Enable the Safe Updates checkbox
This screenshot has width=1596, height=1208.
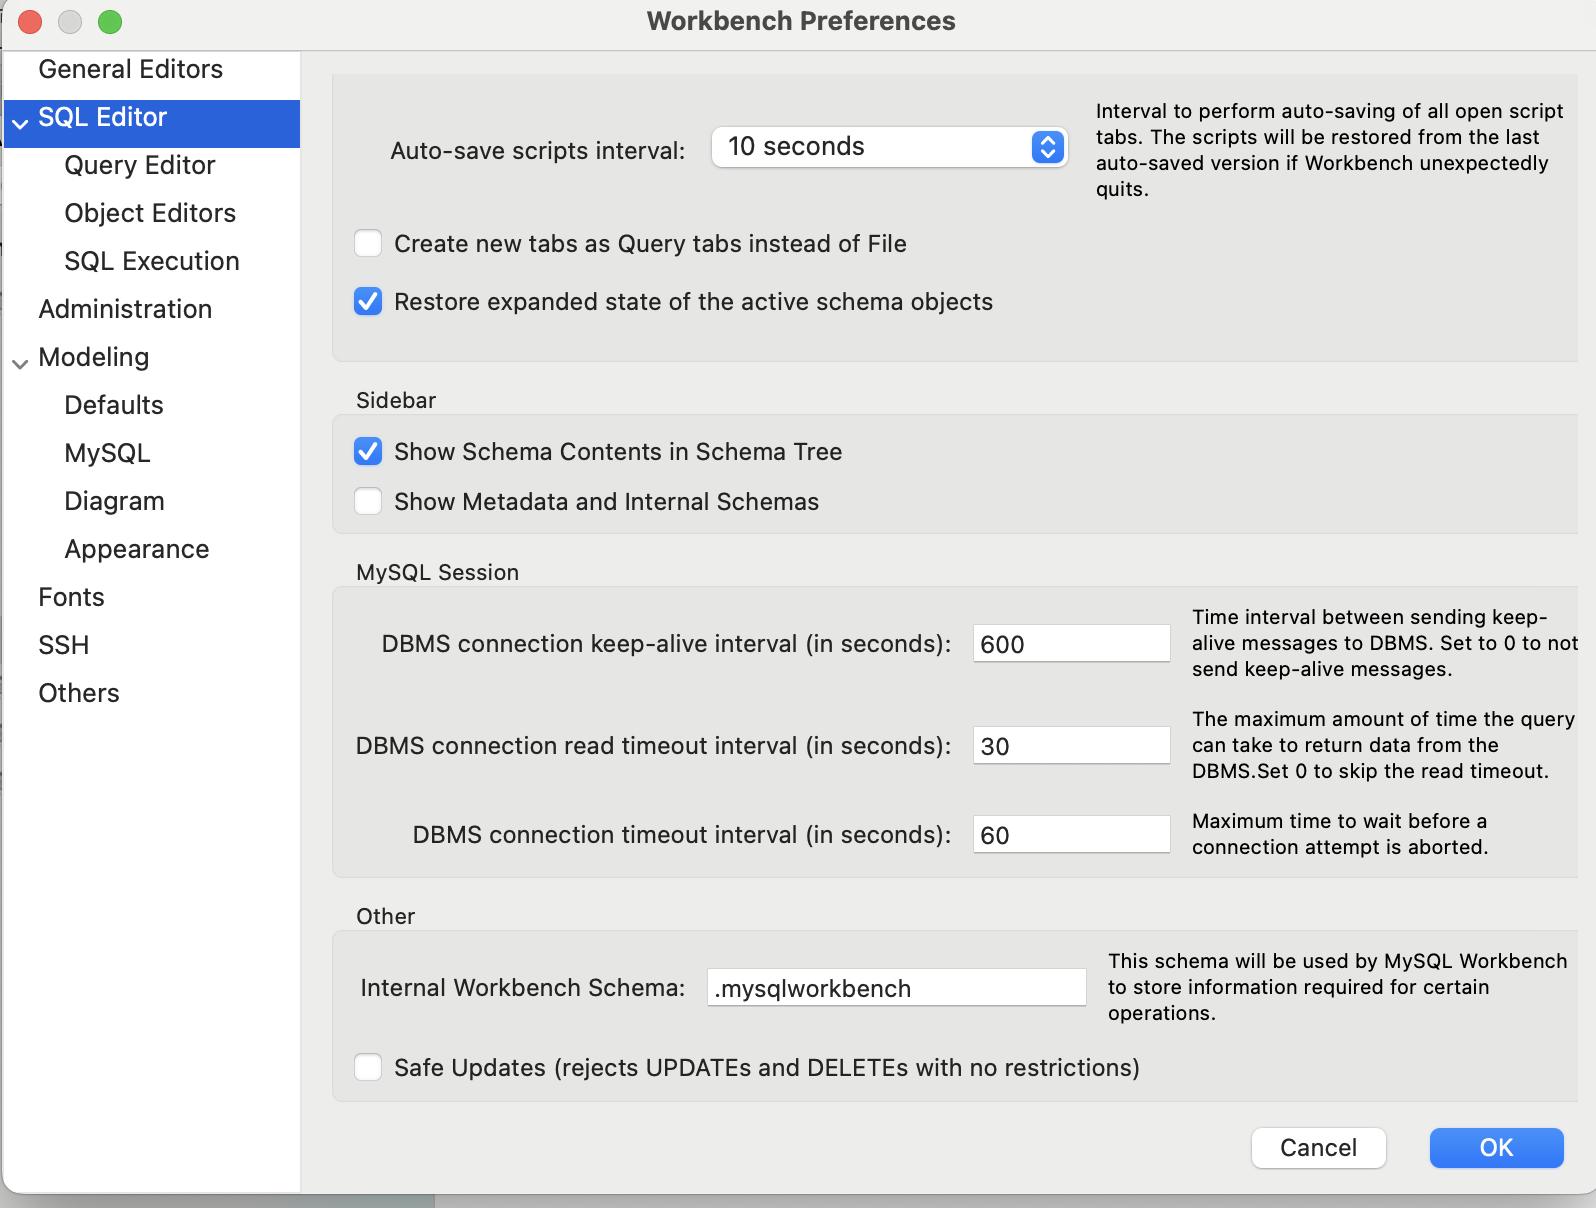[x=368, y=1067]
